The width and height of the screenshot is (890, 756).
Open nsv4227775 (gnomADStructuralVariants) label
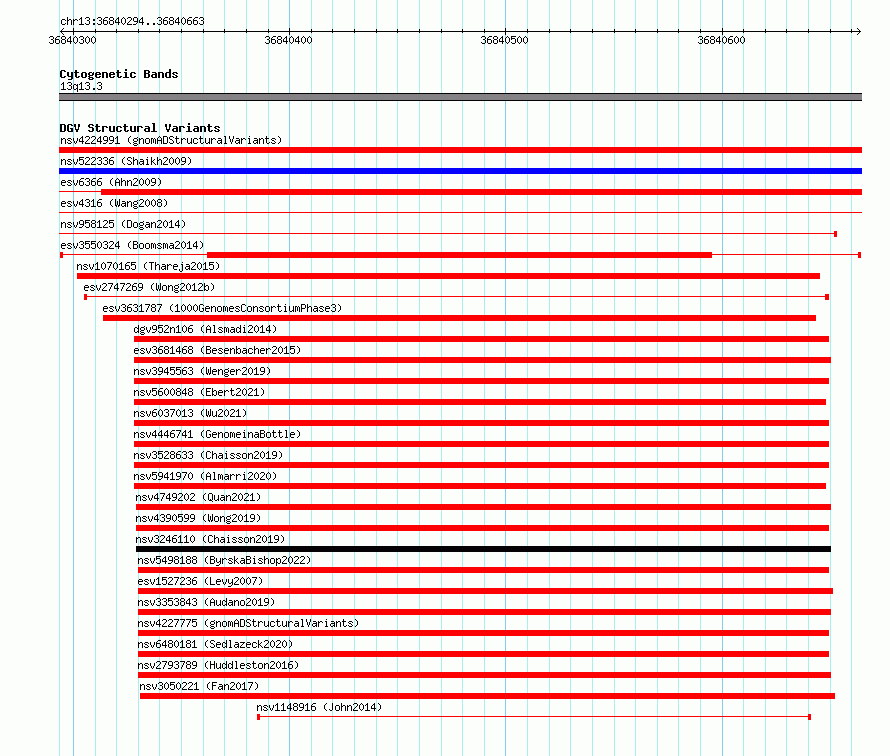coord(248,623)
